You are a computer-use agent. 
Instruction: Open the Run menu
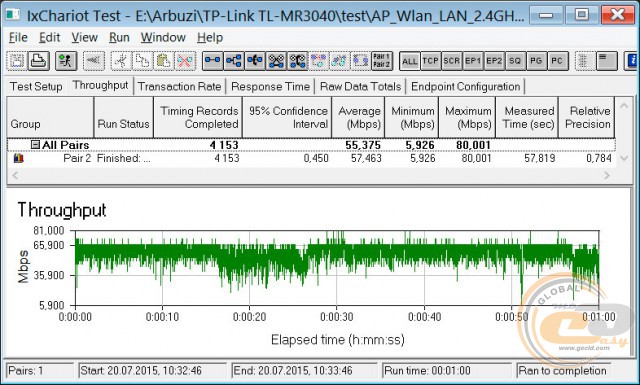[x=119, y=38]
